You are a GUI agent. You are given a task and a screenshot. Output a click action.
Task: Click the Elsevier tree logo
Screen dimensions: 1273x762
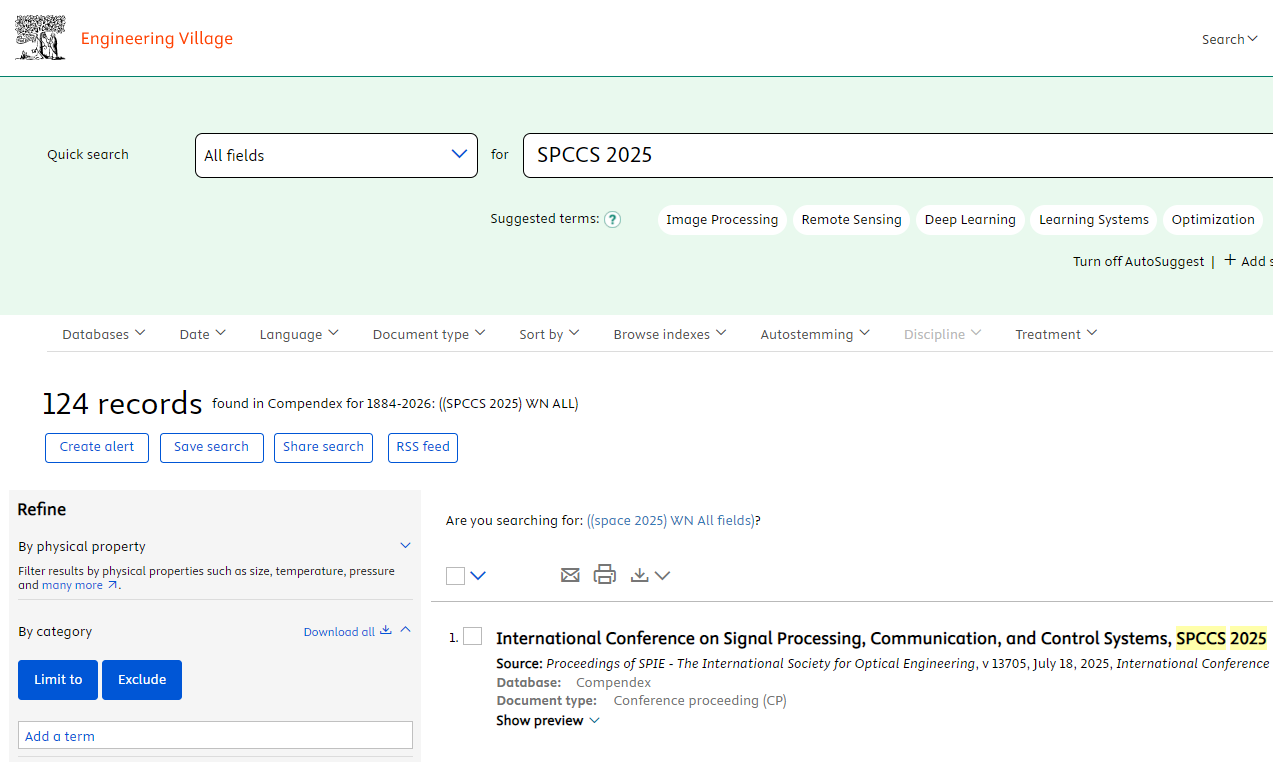41,39
